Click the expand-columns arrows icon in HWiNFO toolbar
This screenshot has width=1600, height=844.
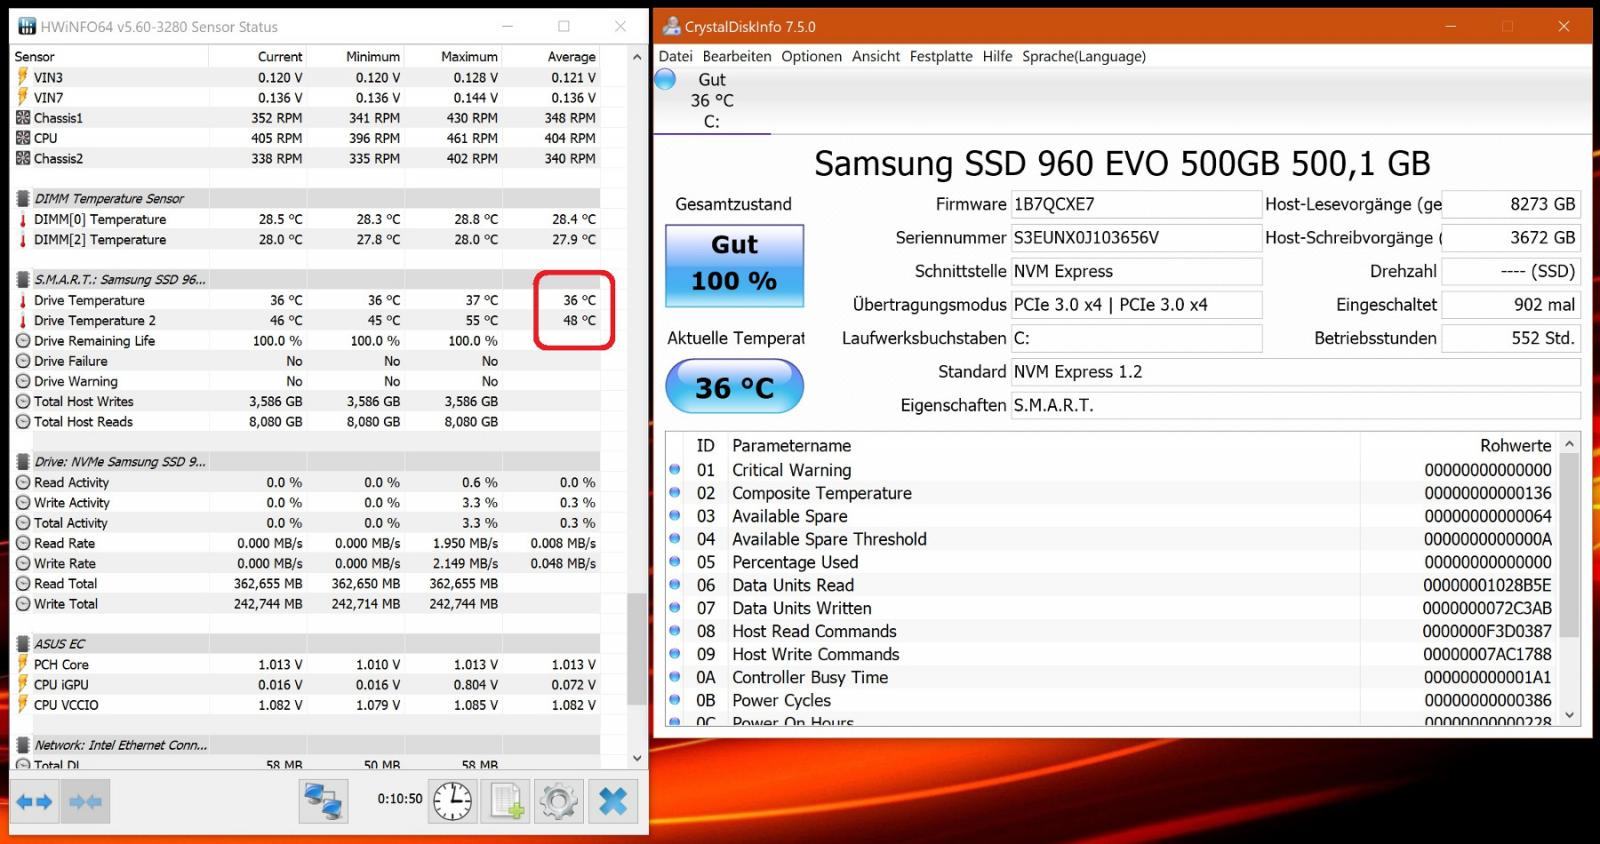[34, 801]
